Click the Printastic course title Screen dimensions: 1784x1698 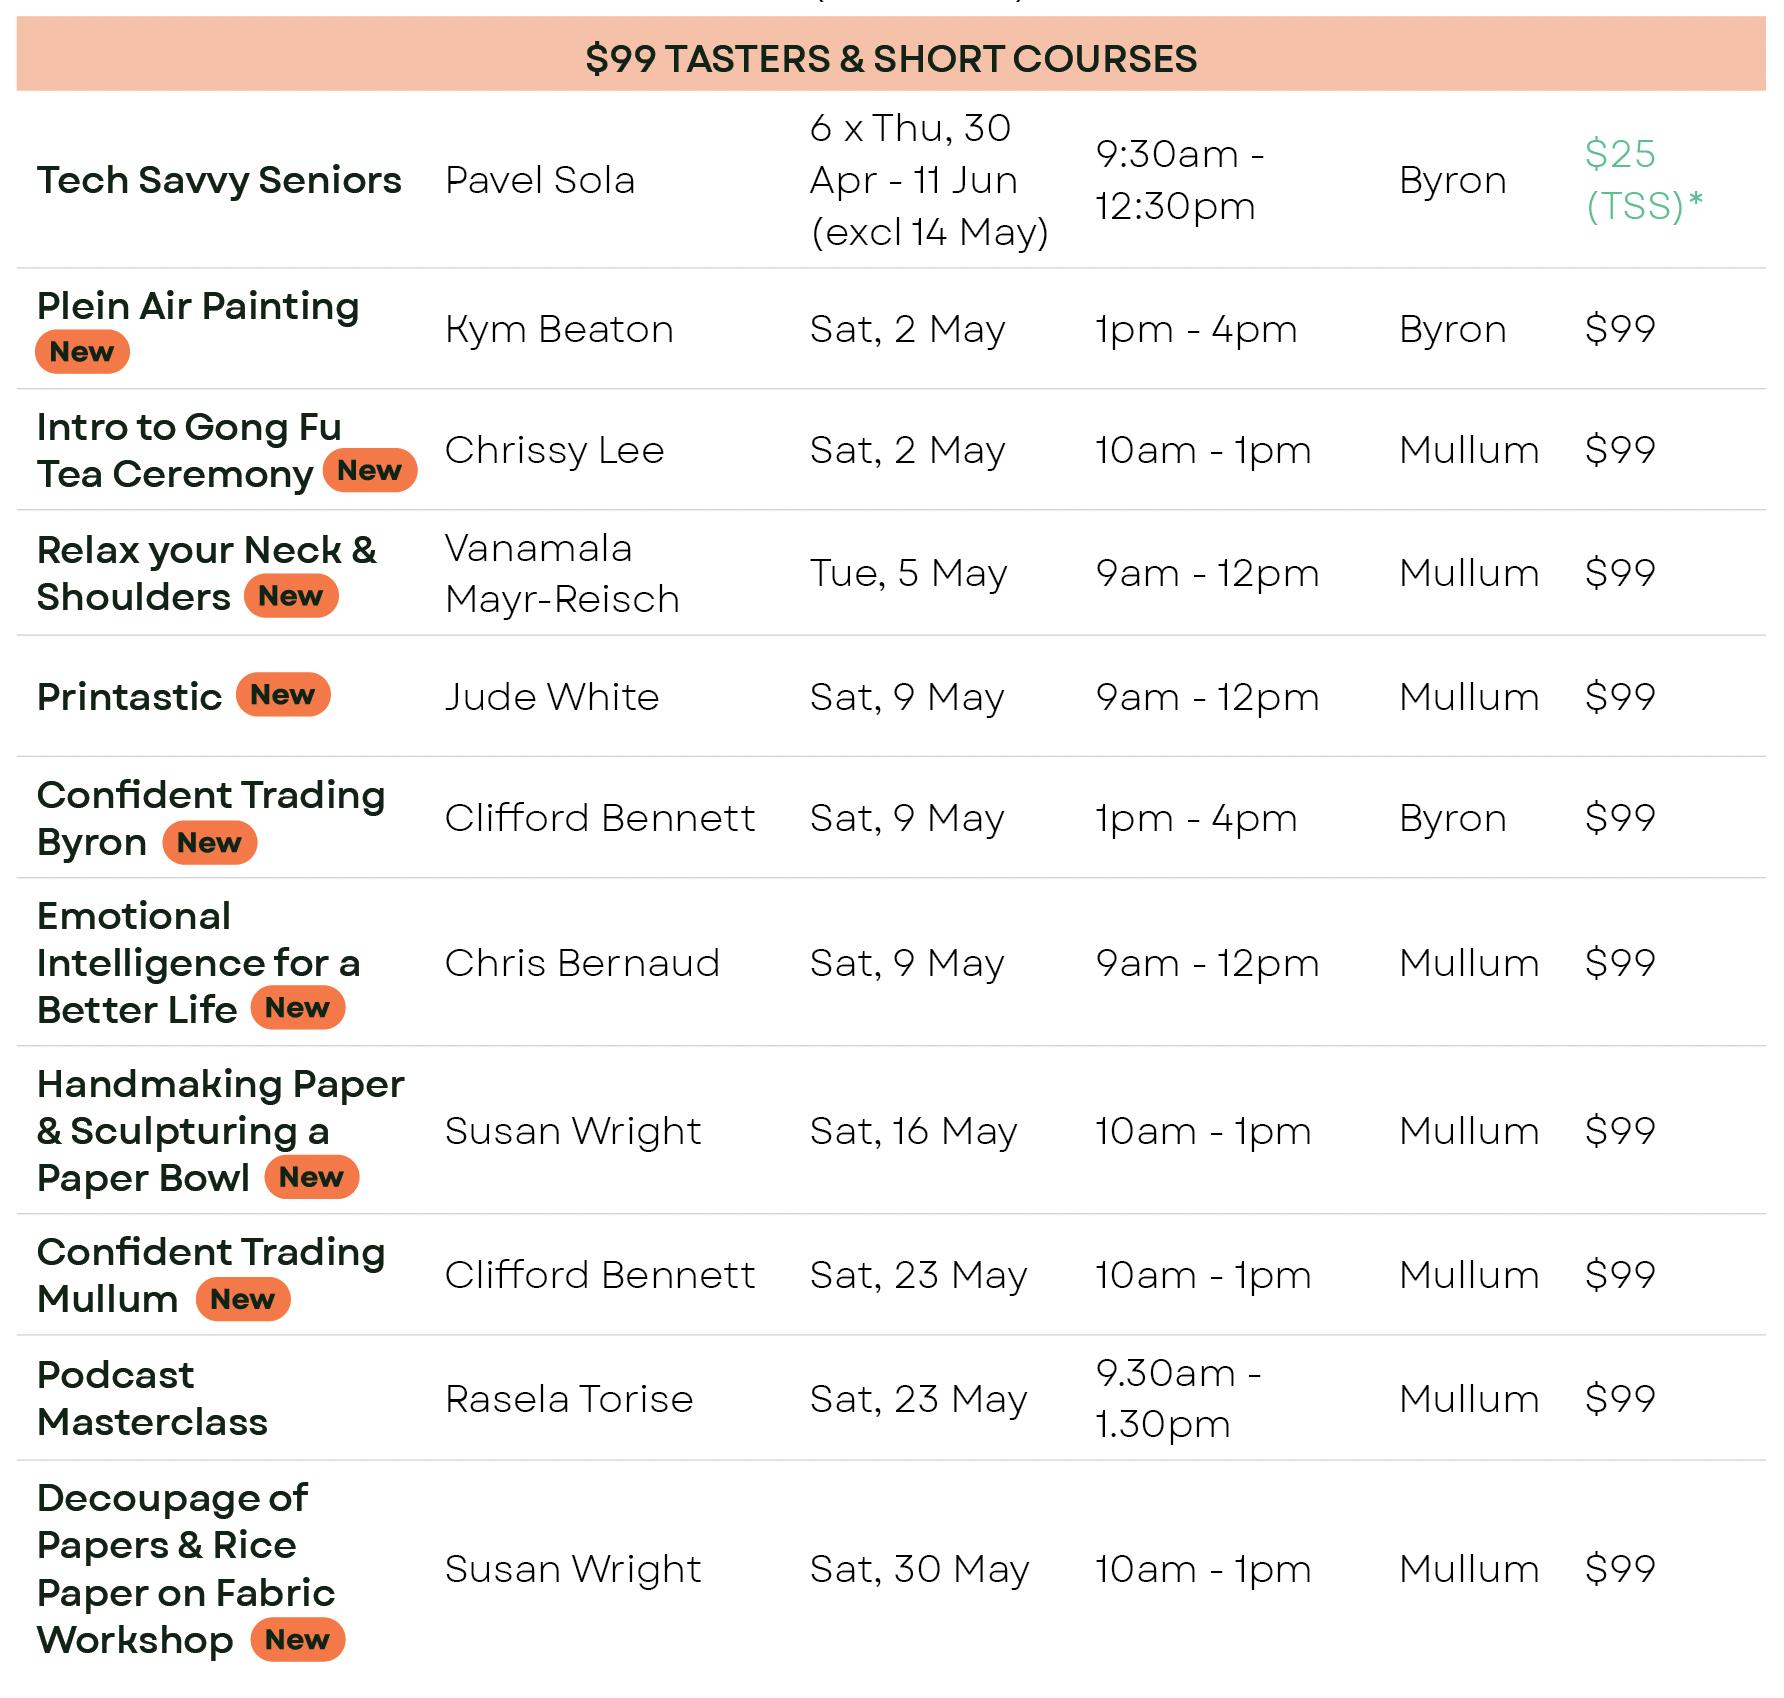[129, 697]
